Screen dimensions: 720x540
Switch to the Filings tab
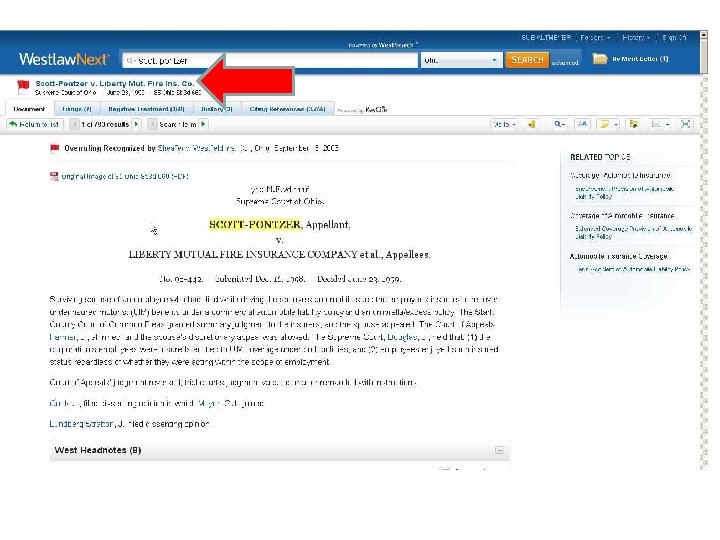coord(77,109)
